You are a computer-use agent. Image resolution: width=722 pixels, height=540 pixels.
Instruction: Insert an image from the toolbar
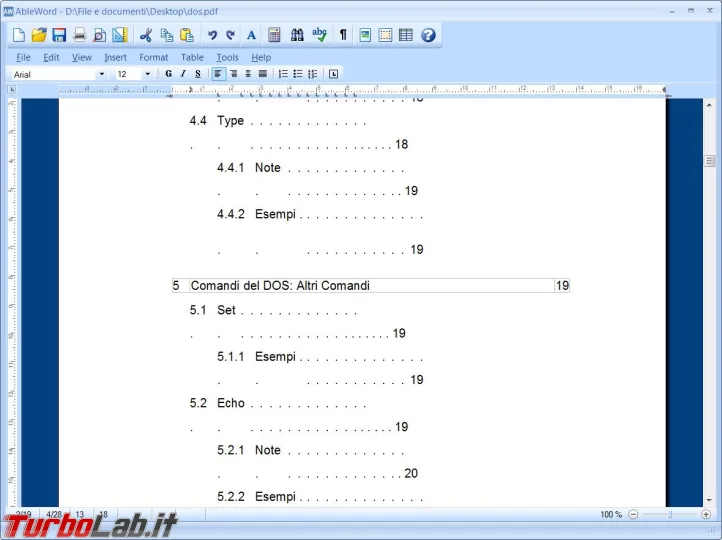coord(365,35)
